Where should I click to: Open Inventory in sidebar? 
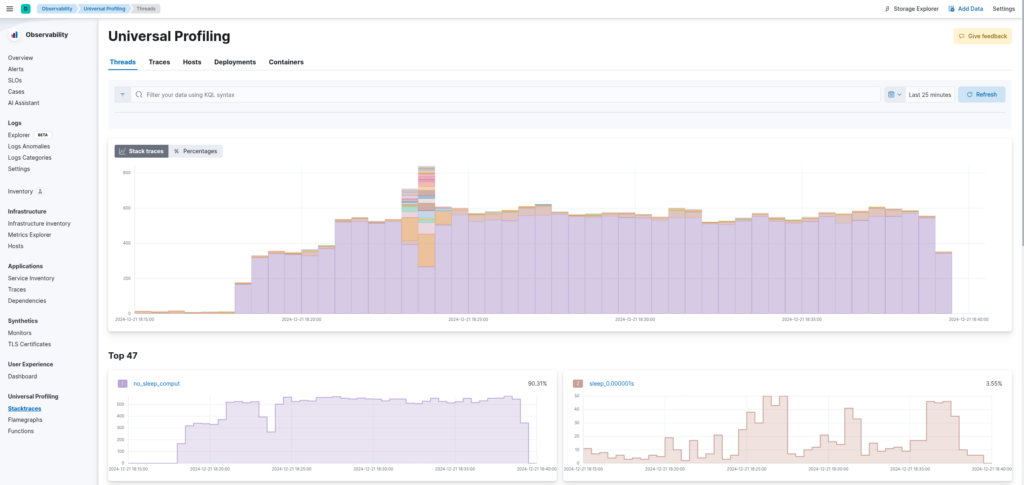coord(20,191)
